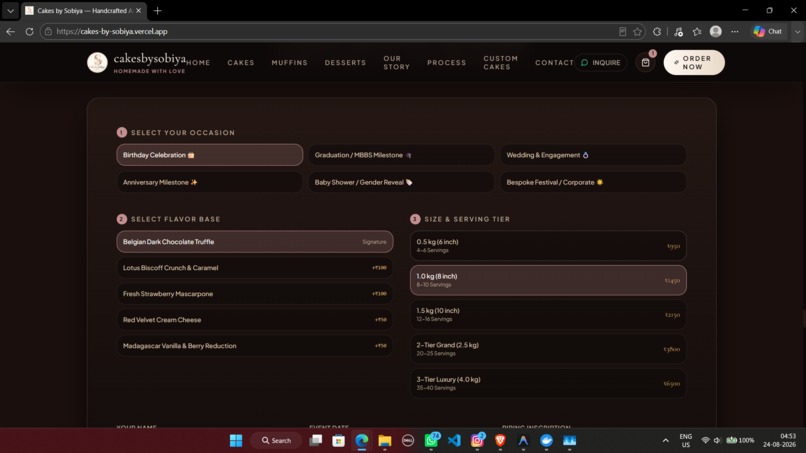Screen dimensions: 806x453
Task: Click the ORDER NOW button
Action: click(694, 63)
